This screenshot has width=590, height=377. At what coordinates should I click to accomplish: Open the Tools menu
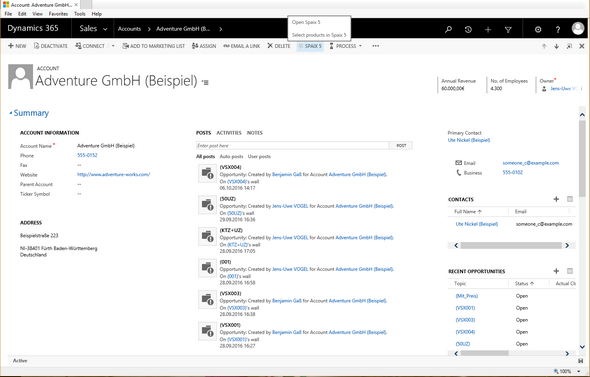click(x=79, y=14)
